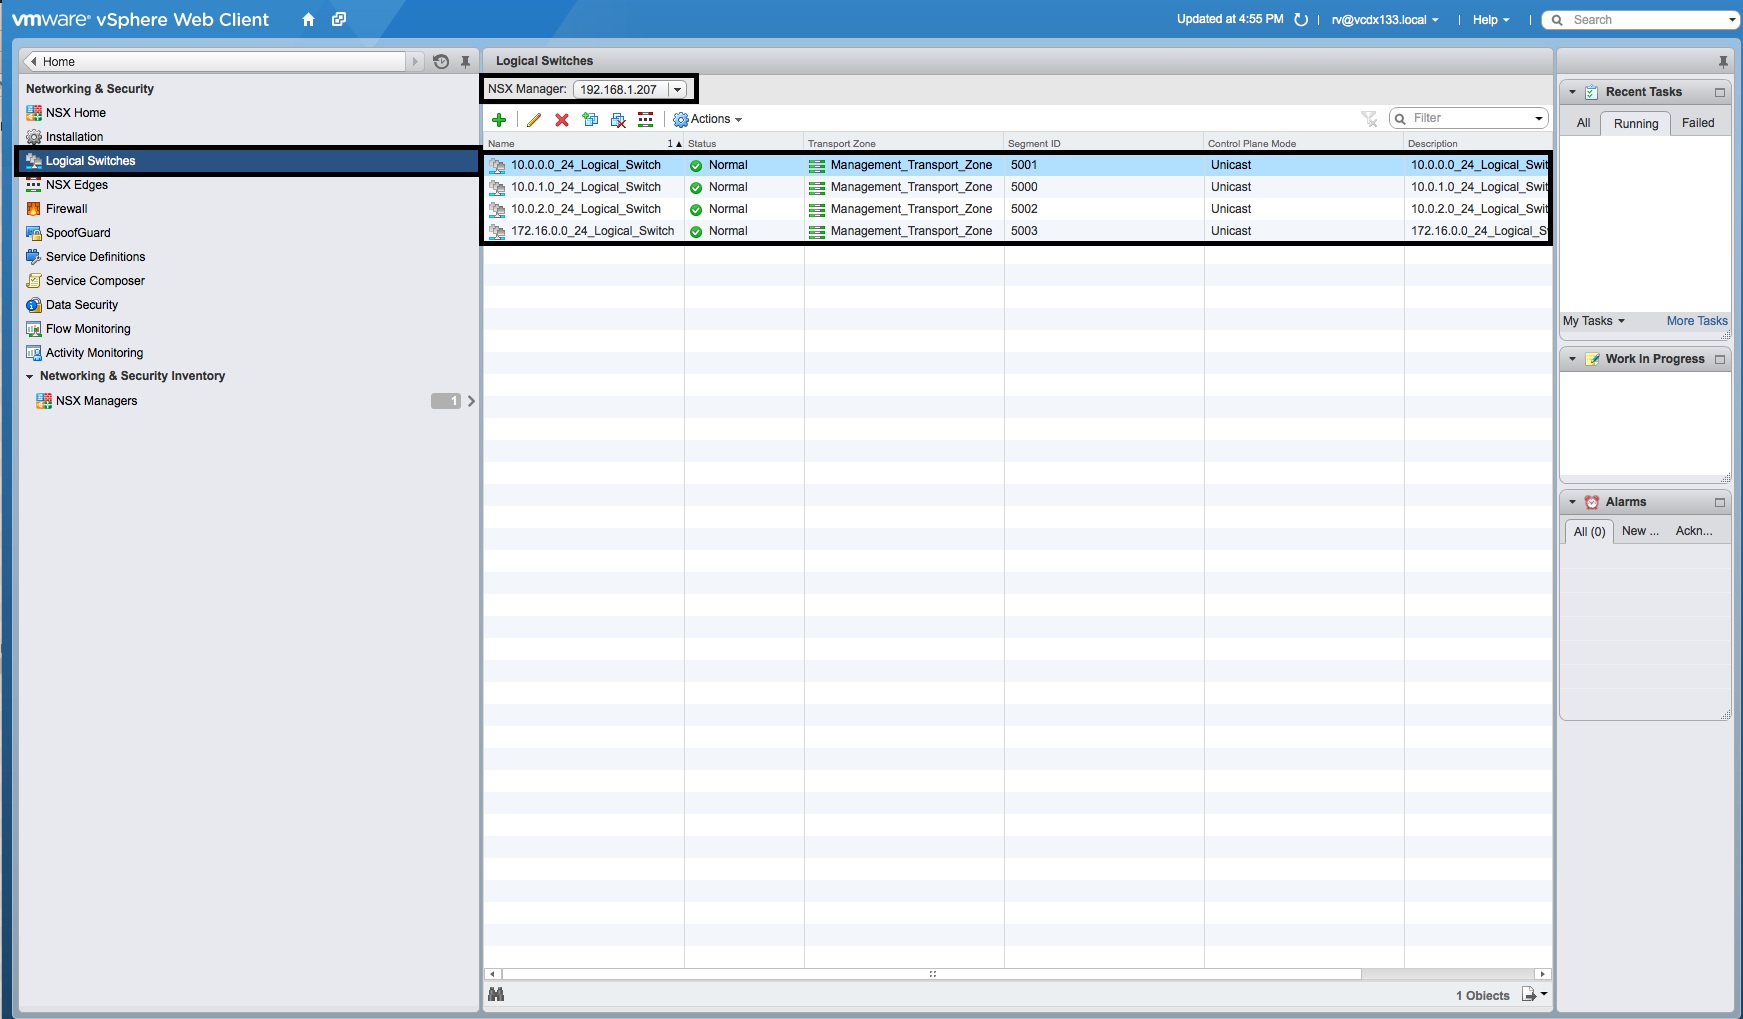Open the Help menu
Viewport: 1743px width, 1019px height.
1490,20
